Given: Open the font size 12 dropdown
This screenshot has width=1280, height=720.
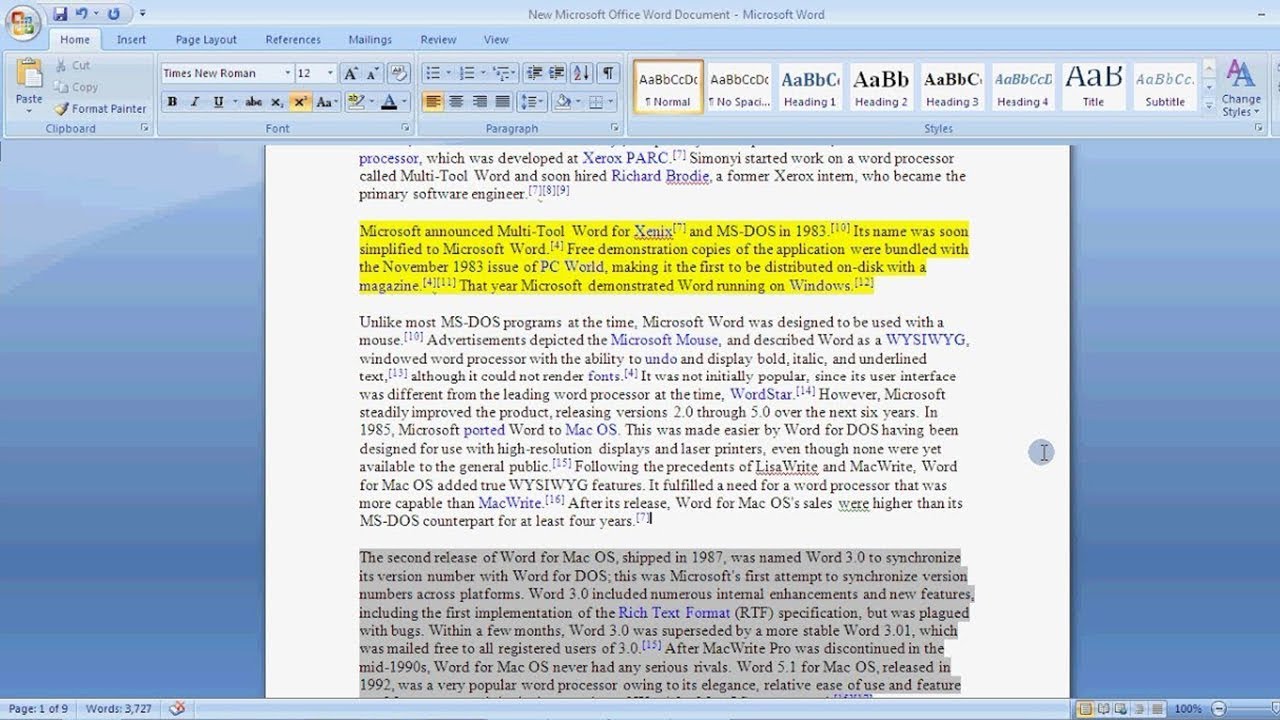Looking at the screenshot, I should coord(331,73).
